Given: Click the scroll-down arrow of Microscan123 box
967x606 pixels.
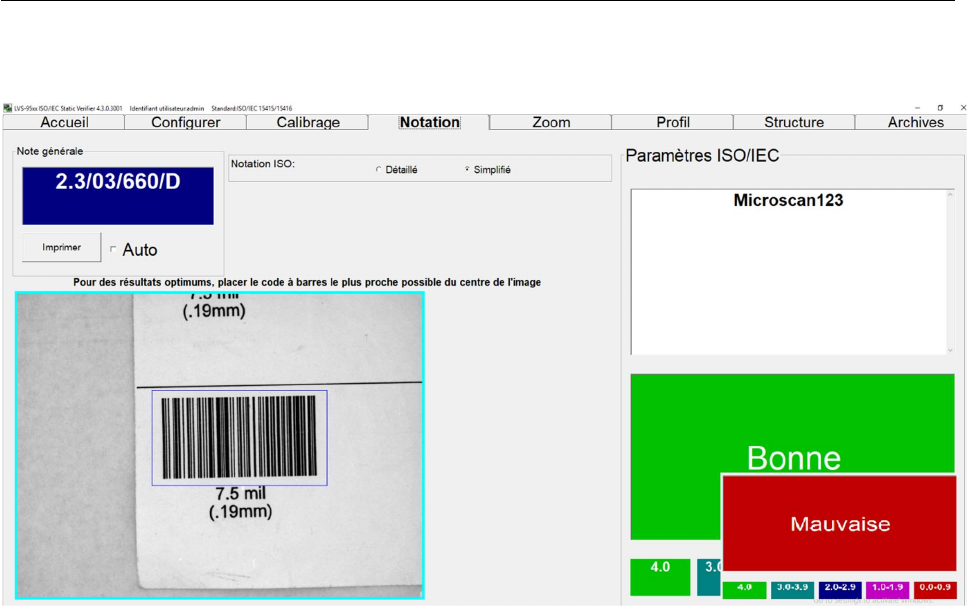Looking at the screenshot, I should [950, 350].
